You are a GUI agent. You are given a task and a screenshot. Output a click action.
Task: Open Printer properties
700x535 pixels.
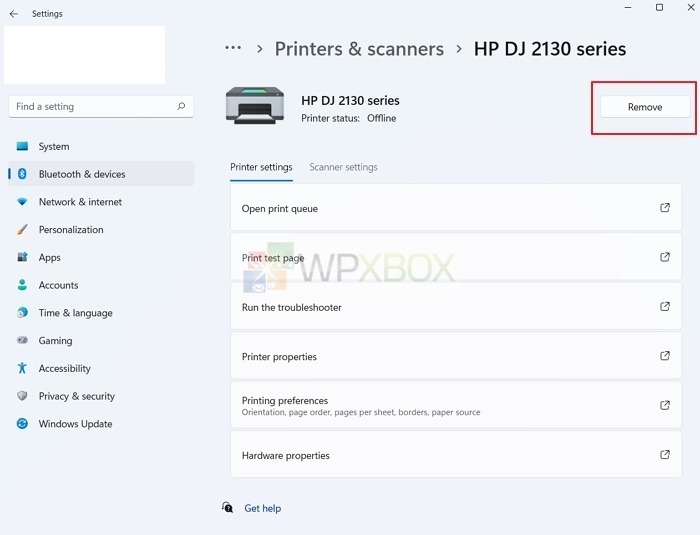pos(456,356)
